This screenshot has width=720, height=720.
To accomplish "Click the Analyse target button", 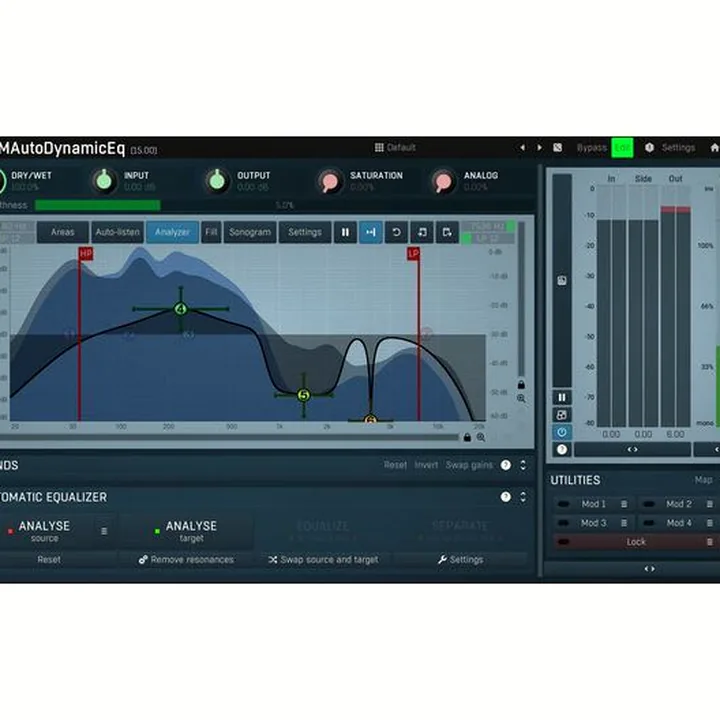I will click(186, 531).
